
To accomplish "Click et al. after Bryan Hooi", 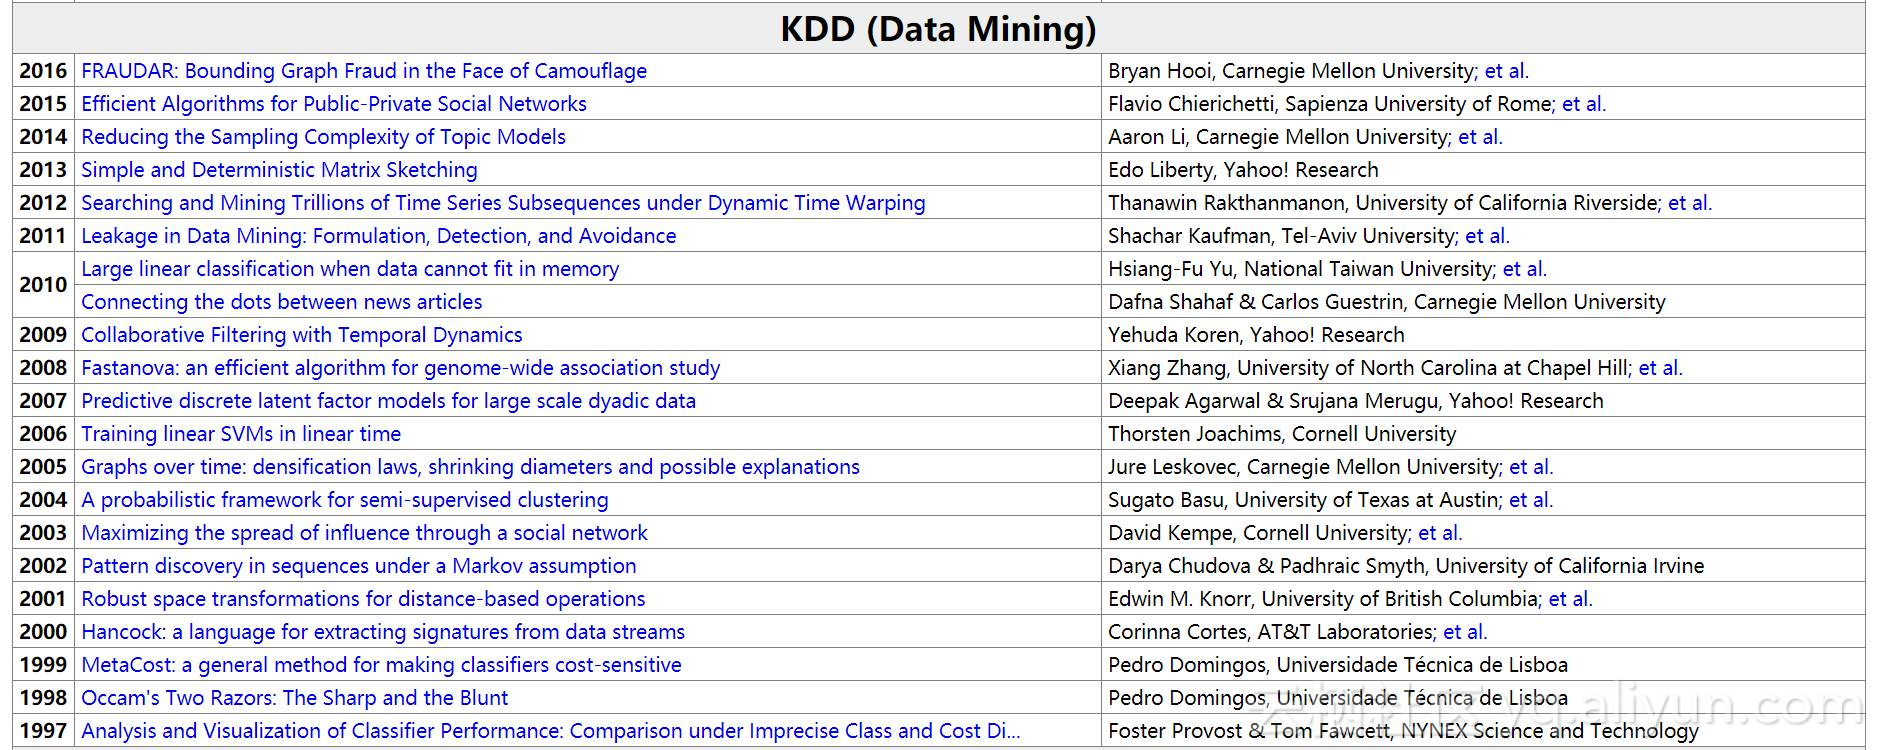I will [x=1506, y=71].
